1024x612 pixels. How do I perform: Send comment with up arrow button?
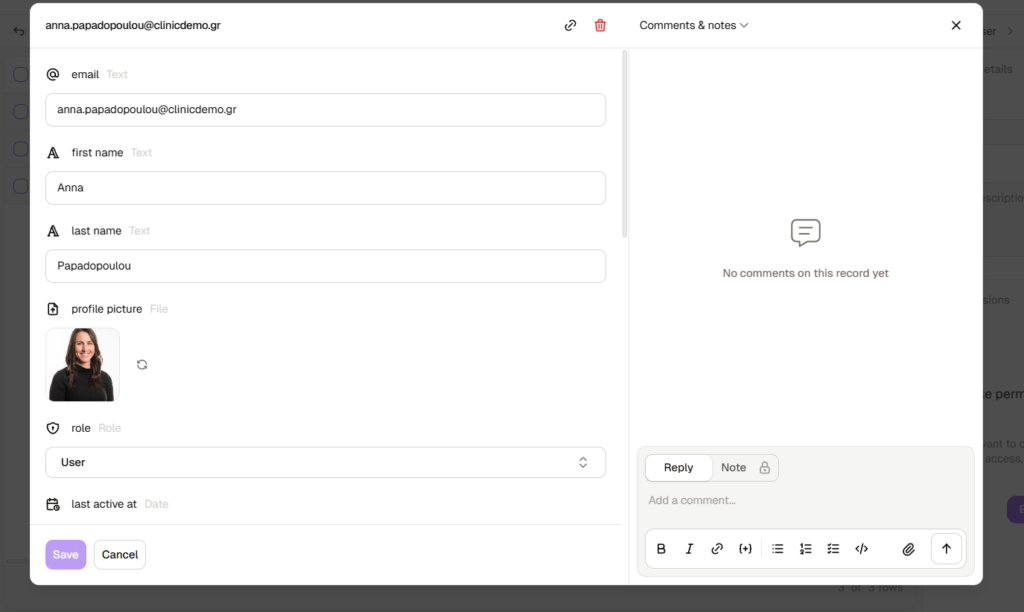(946, 549)
